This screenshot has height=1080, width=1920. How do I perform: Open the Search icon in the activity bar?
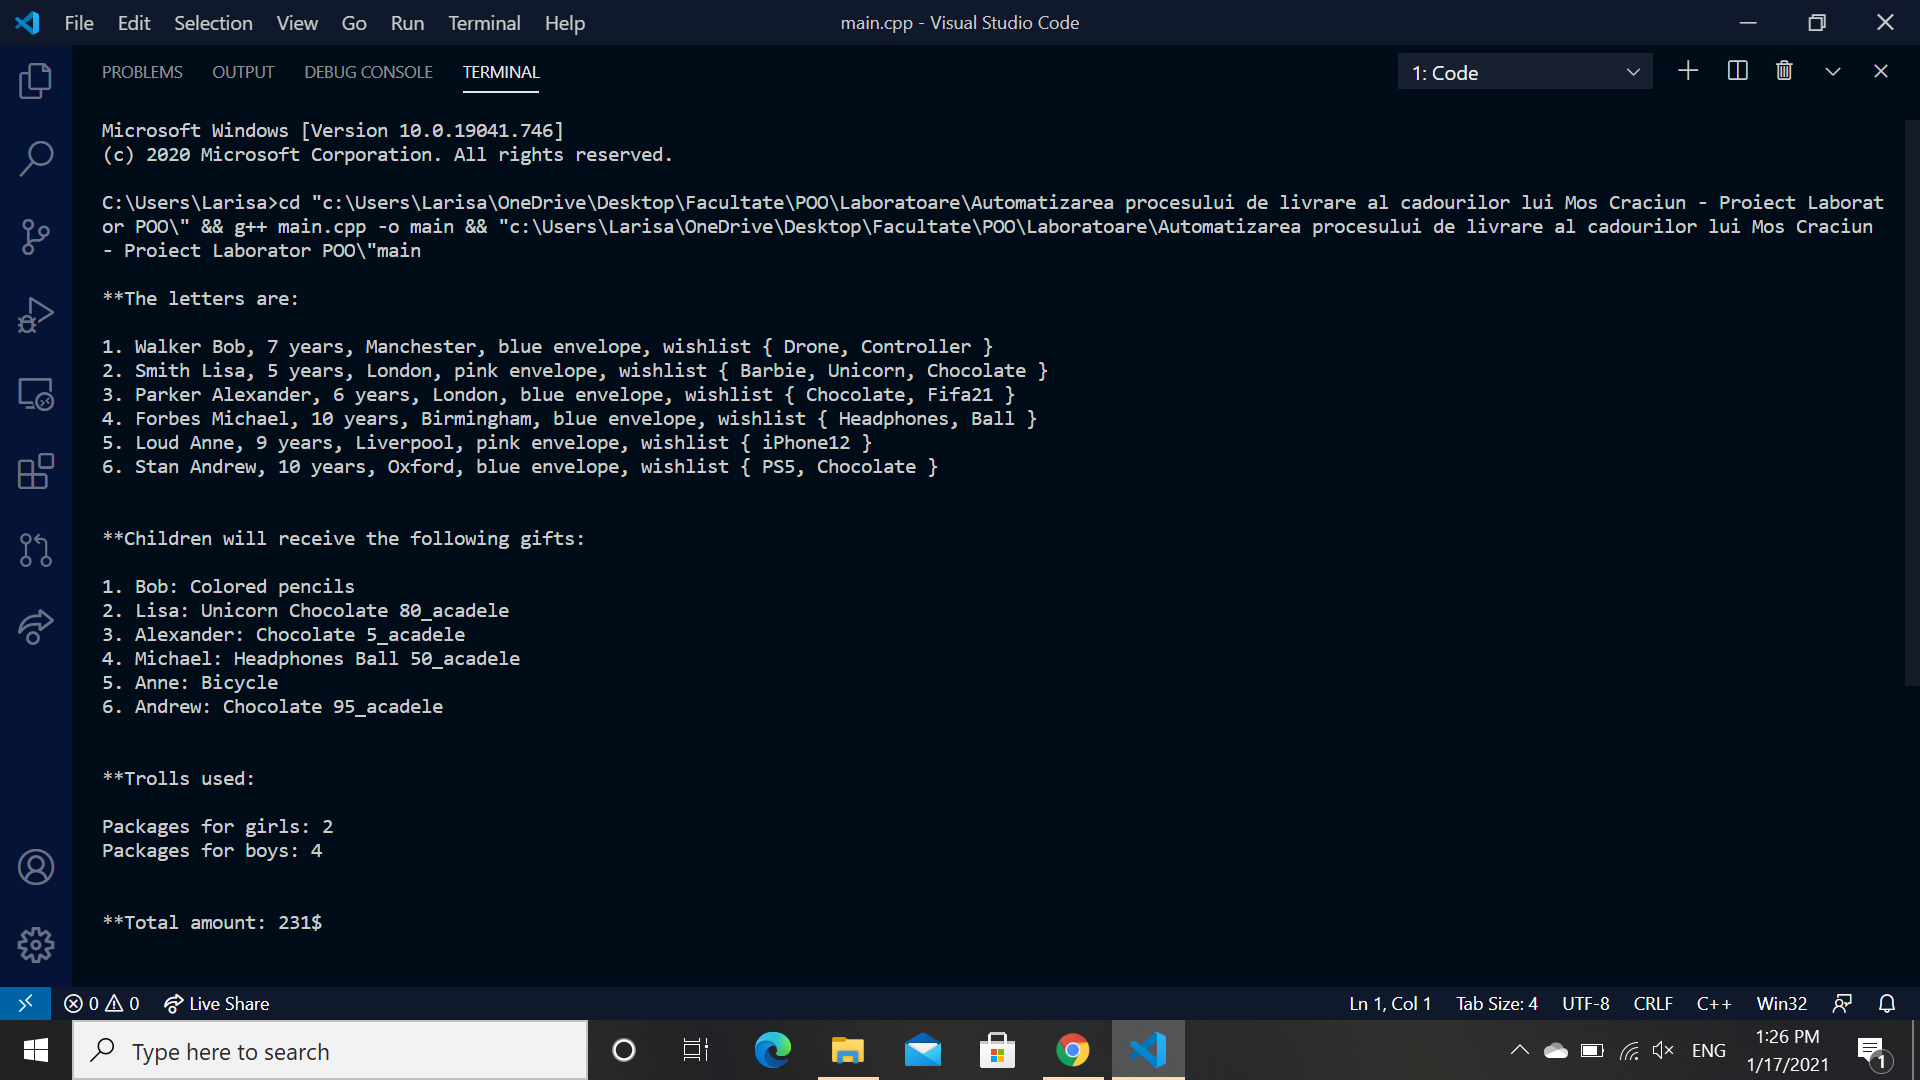(36, 158)
